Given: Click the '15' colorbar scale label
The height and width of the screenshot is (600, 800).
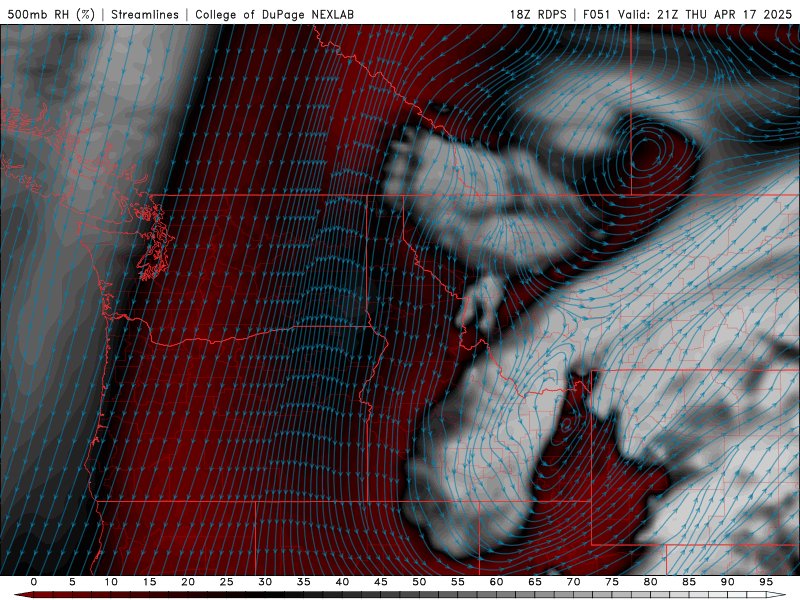Looking at the screenshot, I should (149, 582).
